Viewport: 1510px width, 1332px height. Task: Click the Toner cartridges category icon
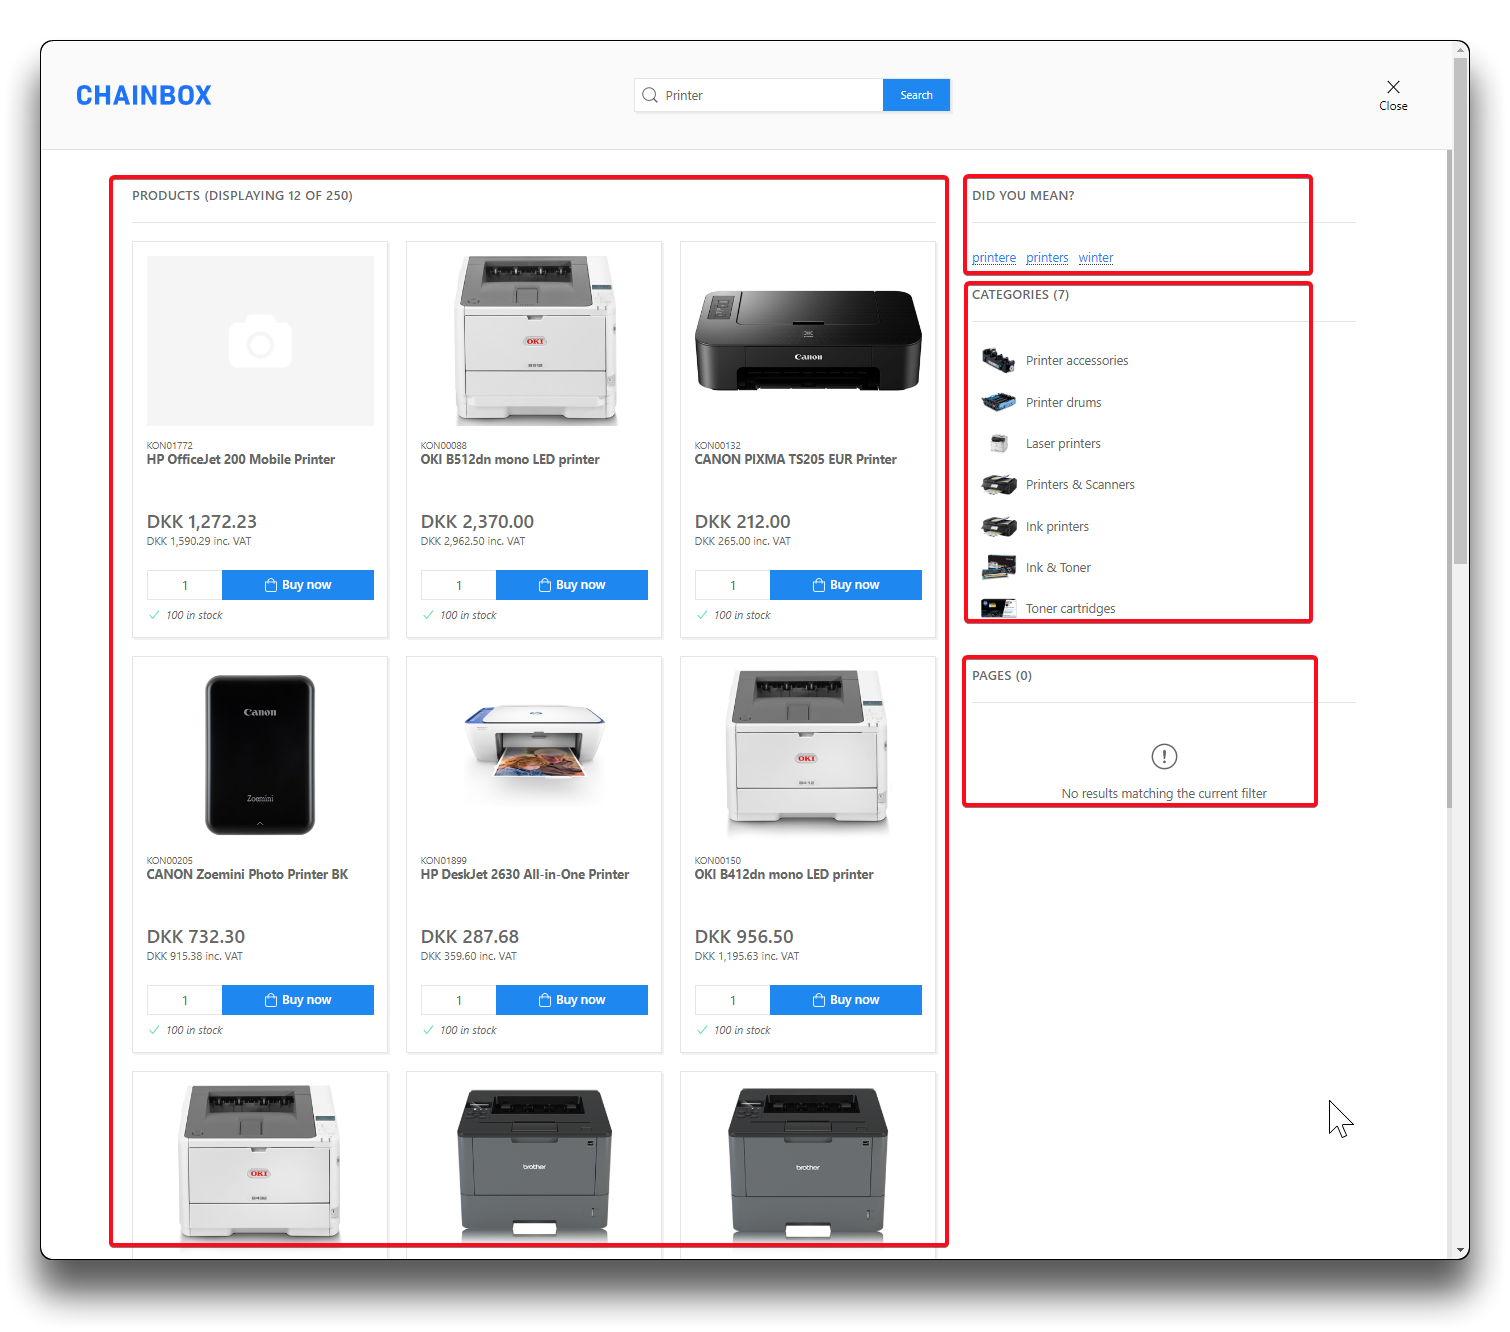click(x=999, y=608)
